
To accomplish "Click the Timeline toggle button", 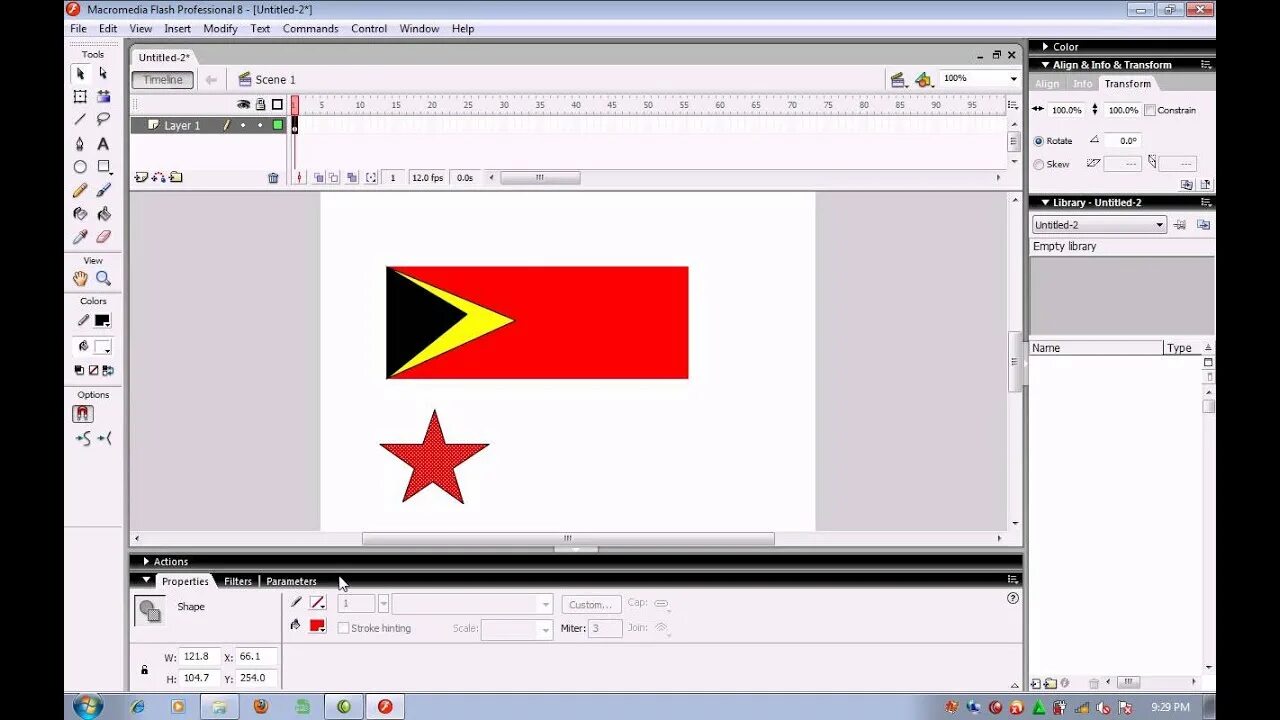I will (x=162, y=80).
